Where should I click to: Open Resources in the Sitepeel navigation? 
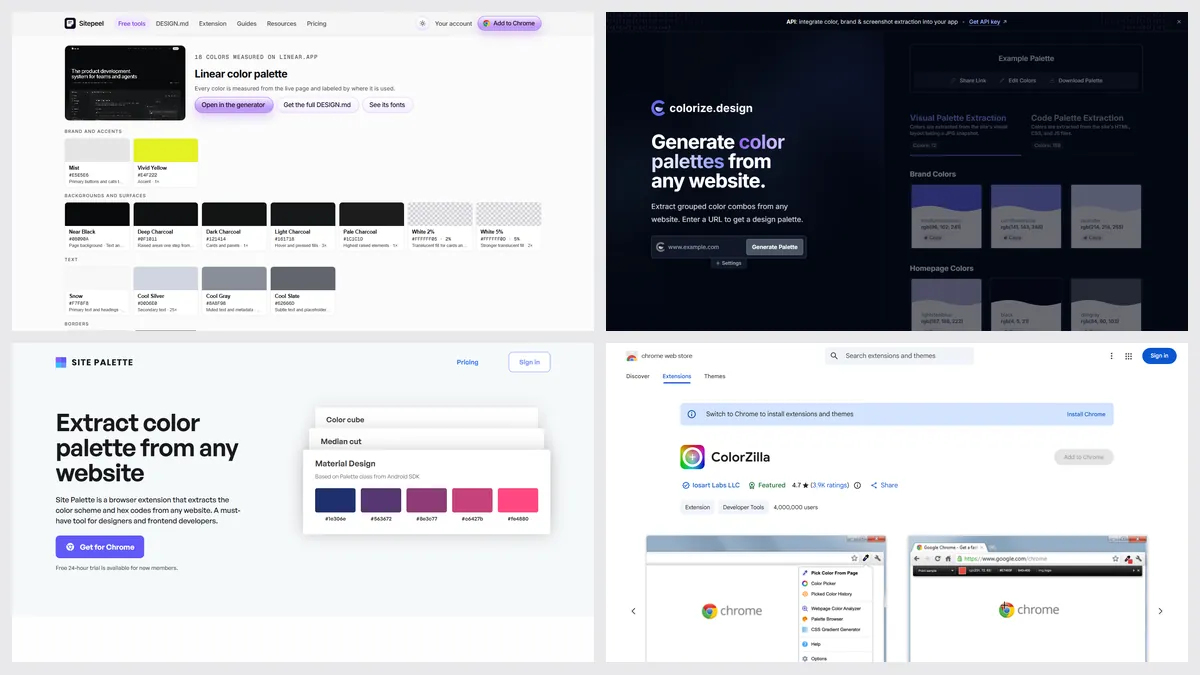[x=282, y=23]
